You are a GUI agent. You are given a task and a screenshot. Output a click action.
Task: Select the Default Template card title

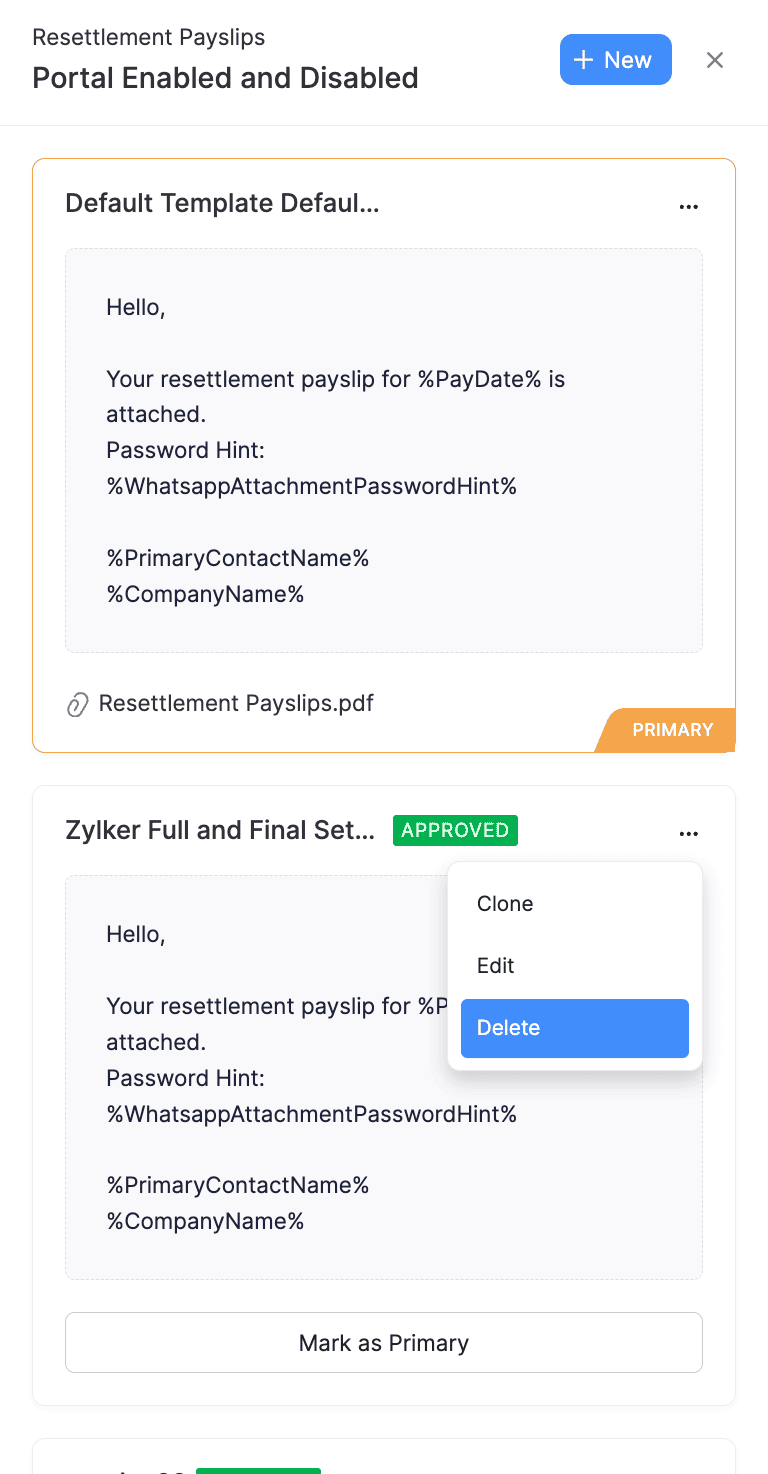coord(221,203)
